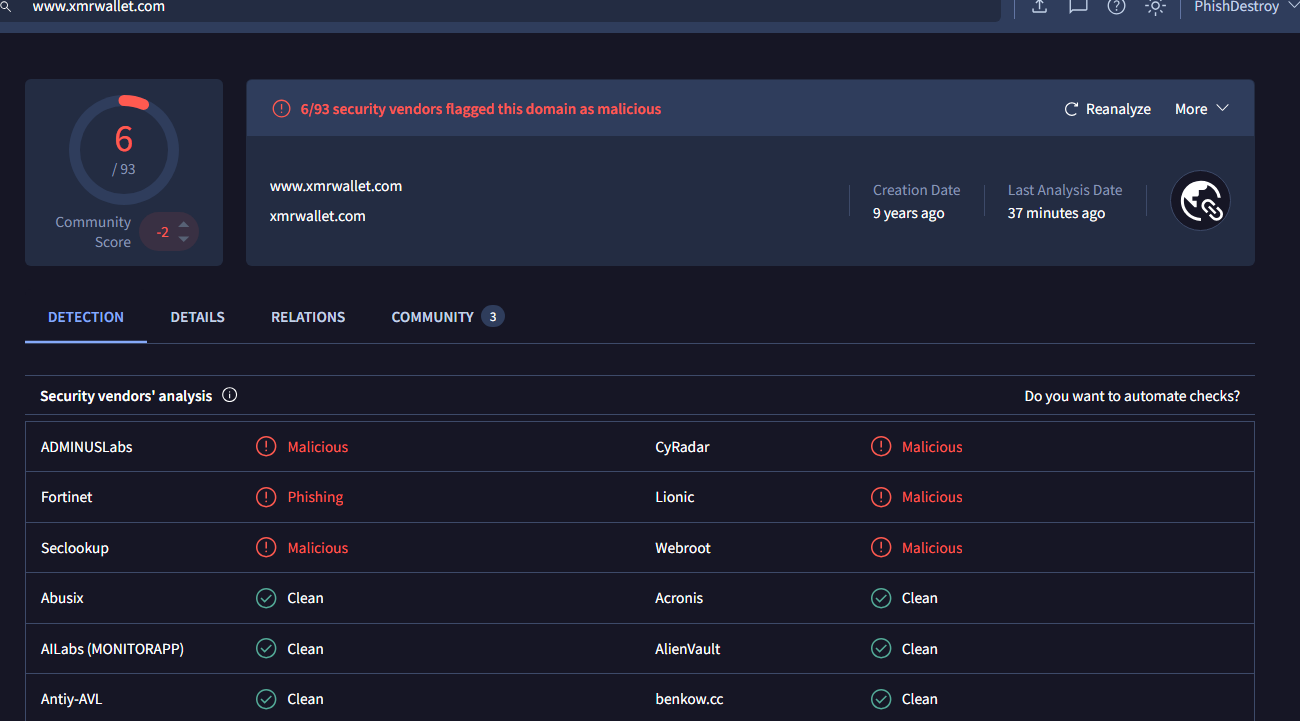Click the alert icon next to Fortinet's Phishing verdict
Viewport: 1300px width, 721px height.
click(266, 496)
